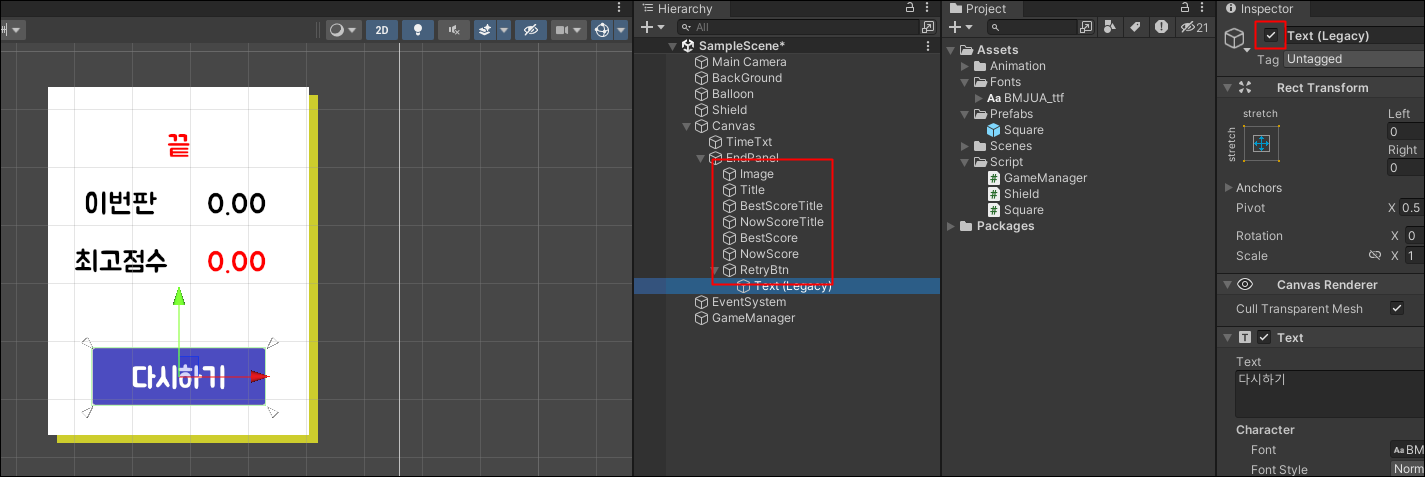This screenshot has height=477, width=1425.
Task: Lock the Project panel
Action: 1185,8
